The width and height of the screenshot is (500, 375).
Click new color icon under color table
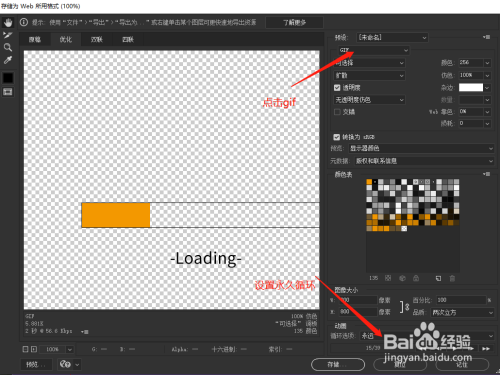pyautogui.click(x=438, y=278)
